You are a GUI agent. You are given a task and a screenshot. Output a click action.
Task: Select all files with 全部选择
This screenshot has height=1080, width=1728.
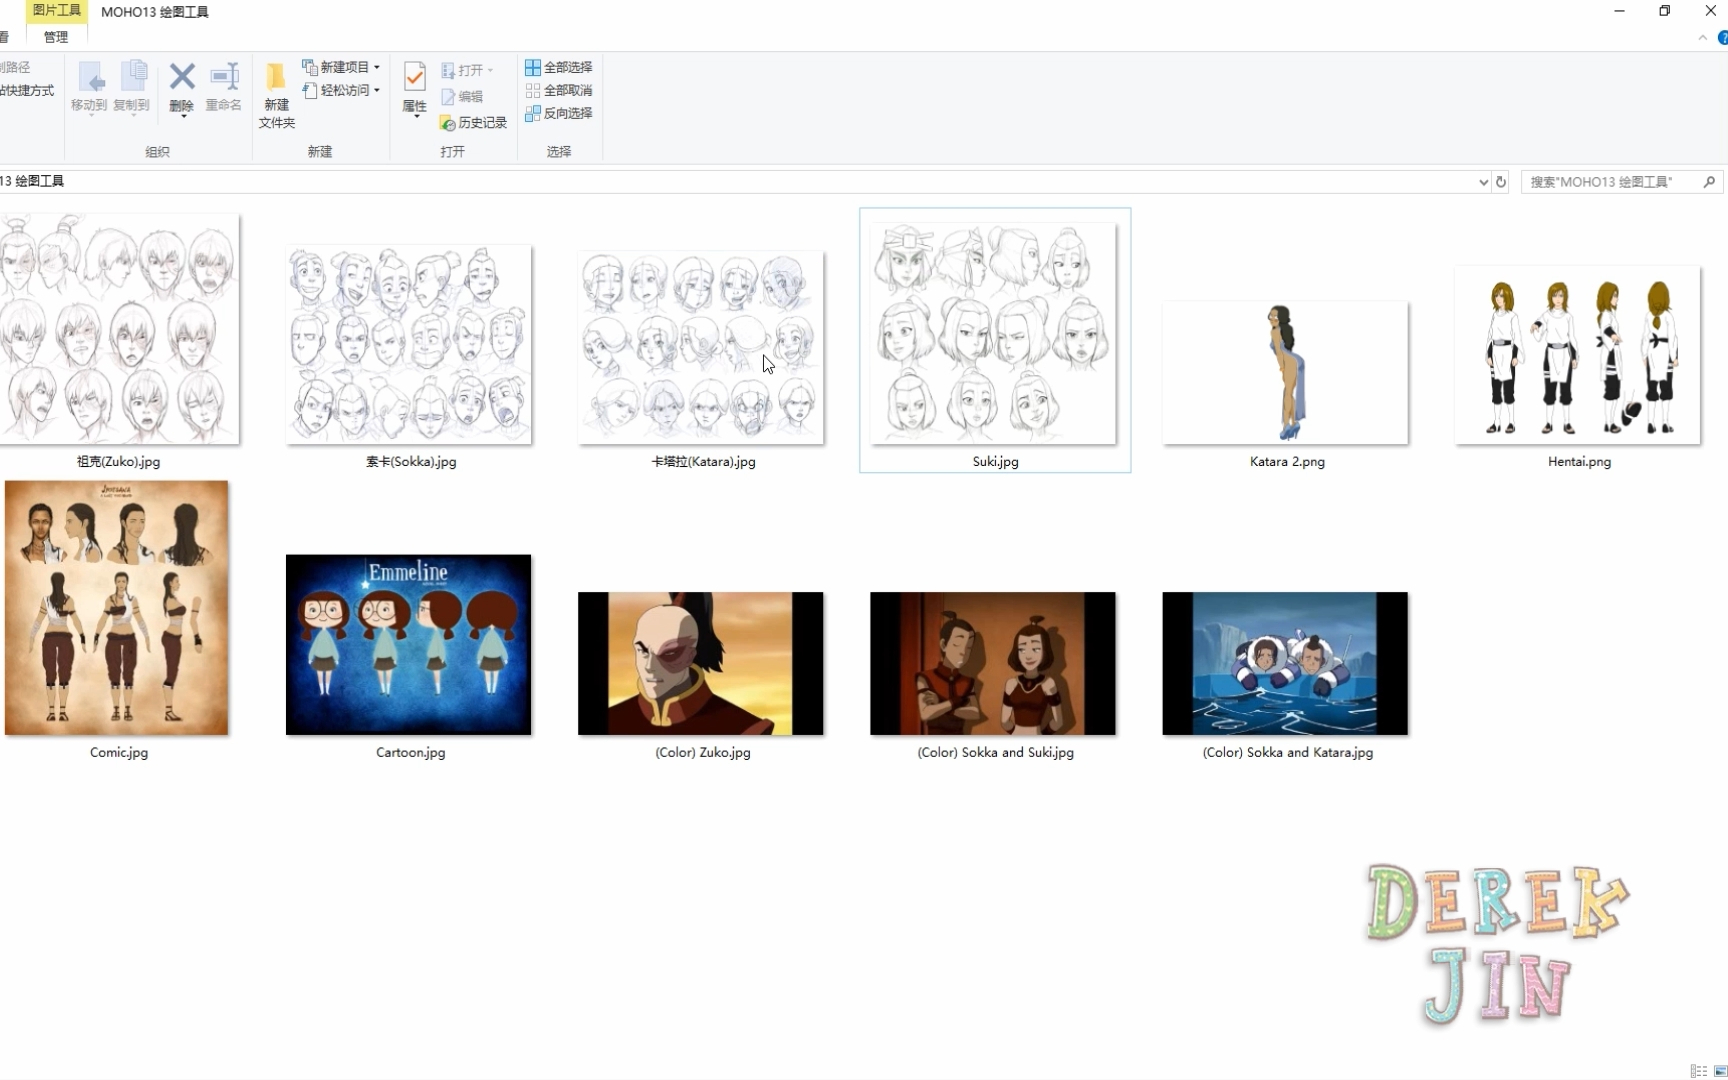(x=559, y=67)
